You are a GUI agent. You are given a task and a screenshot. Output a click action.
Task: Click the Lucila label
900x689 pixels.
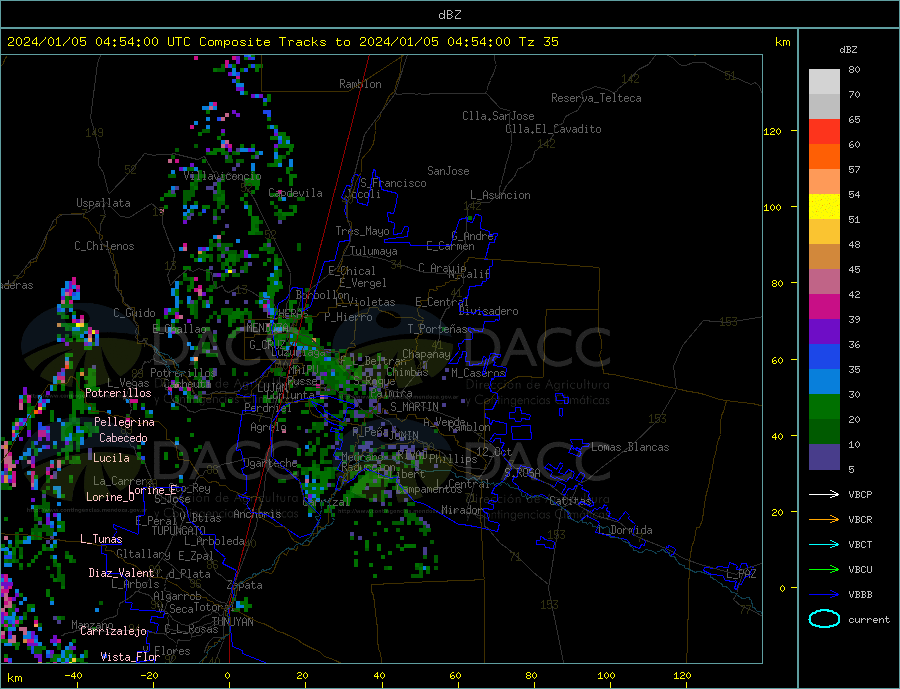click(x=111, y=458)
